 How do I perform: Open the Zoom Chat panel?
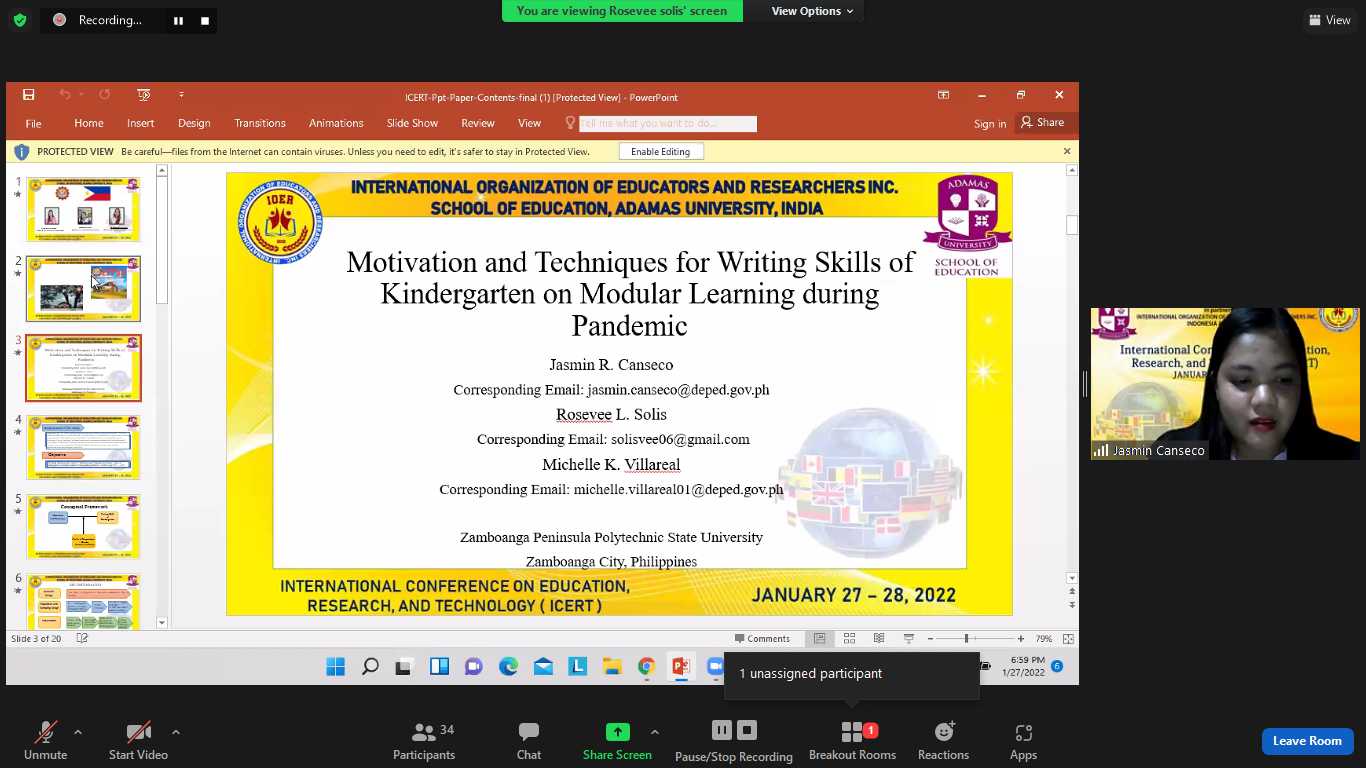click(528, 741)
